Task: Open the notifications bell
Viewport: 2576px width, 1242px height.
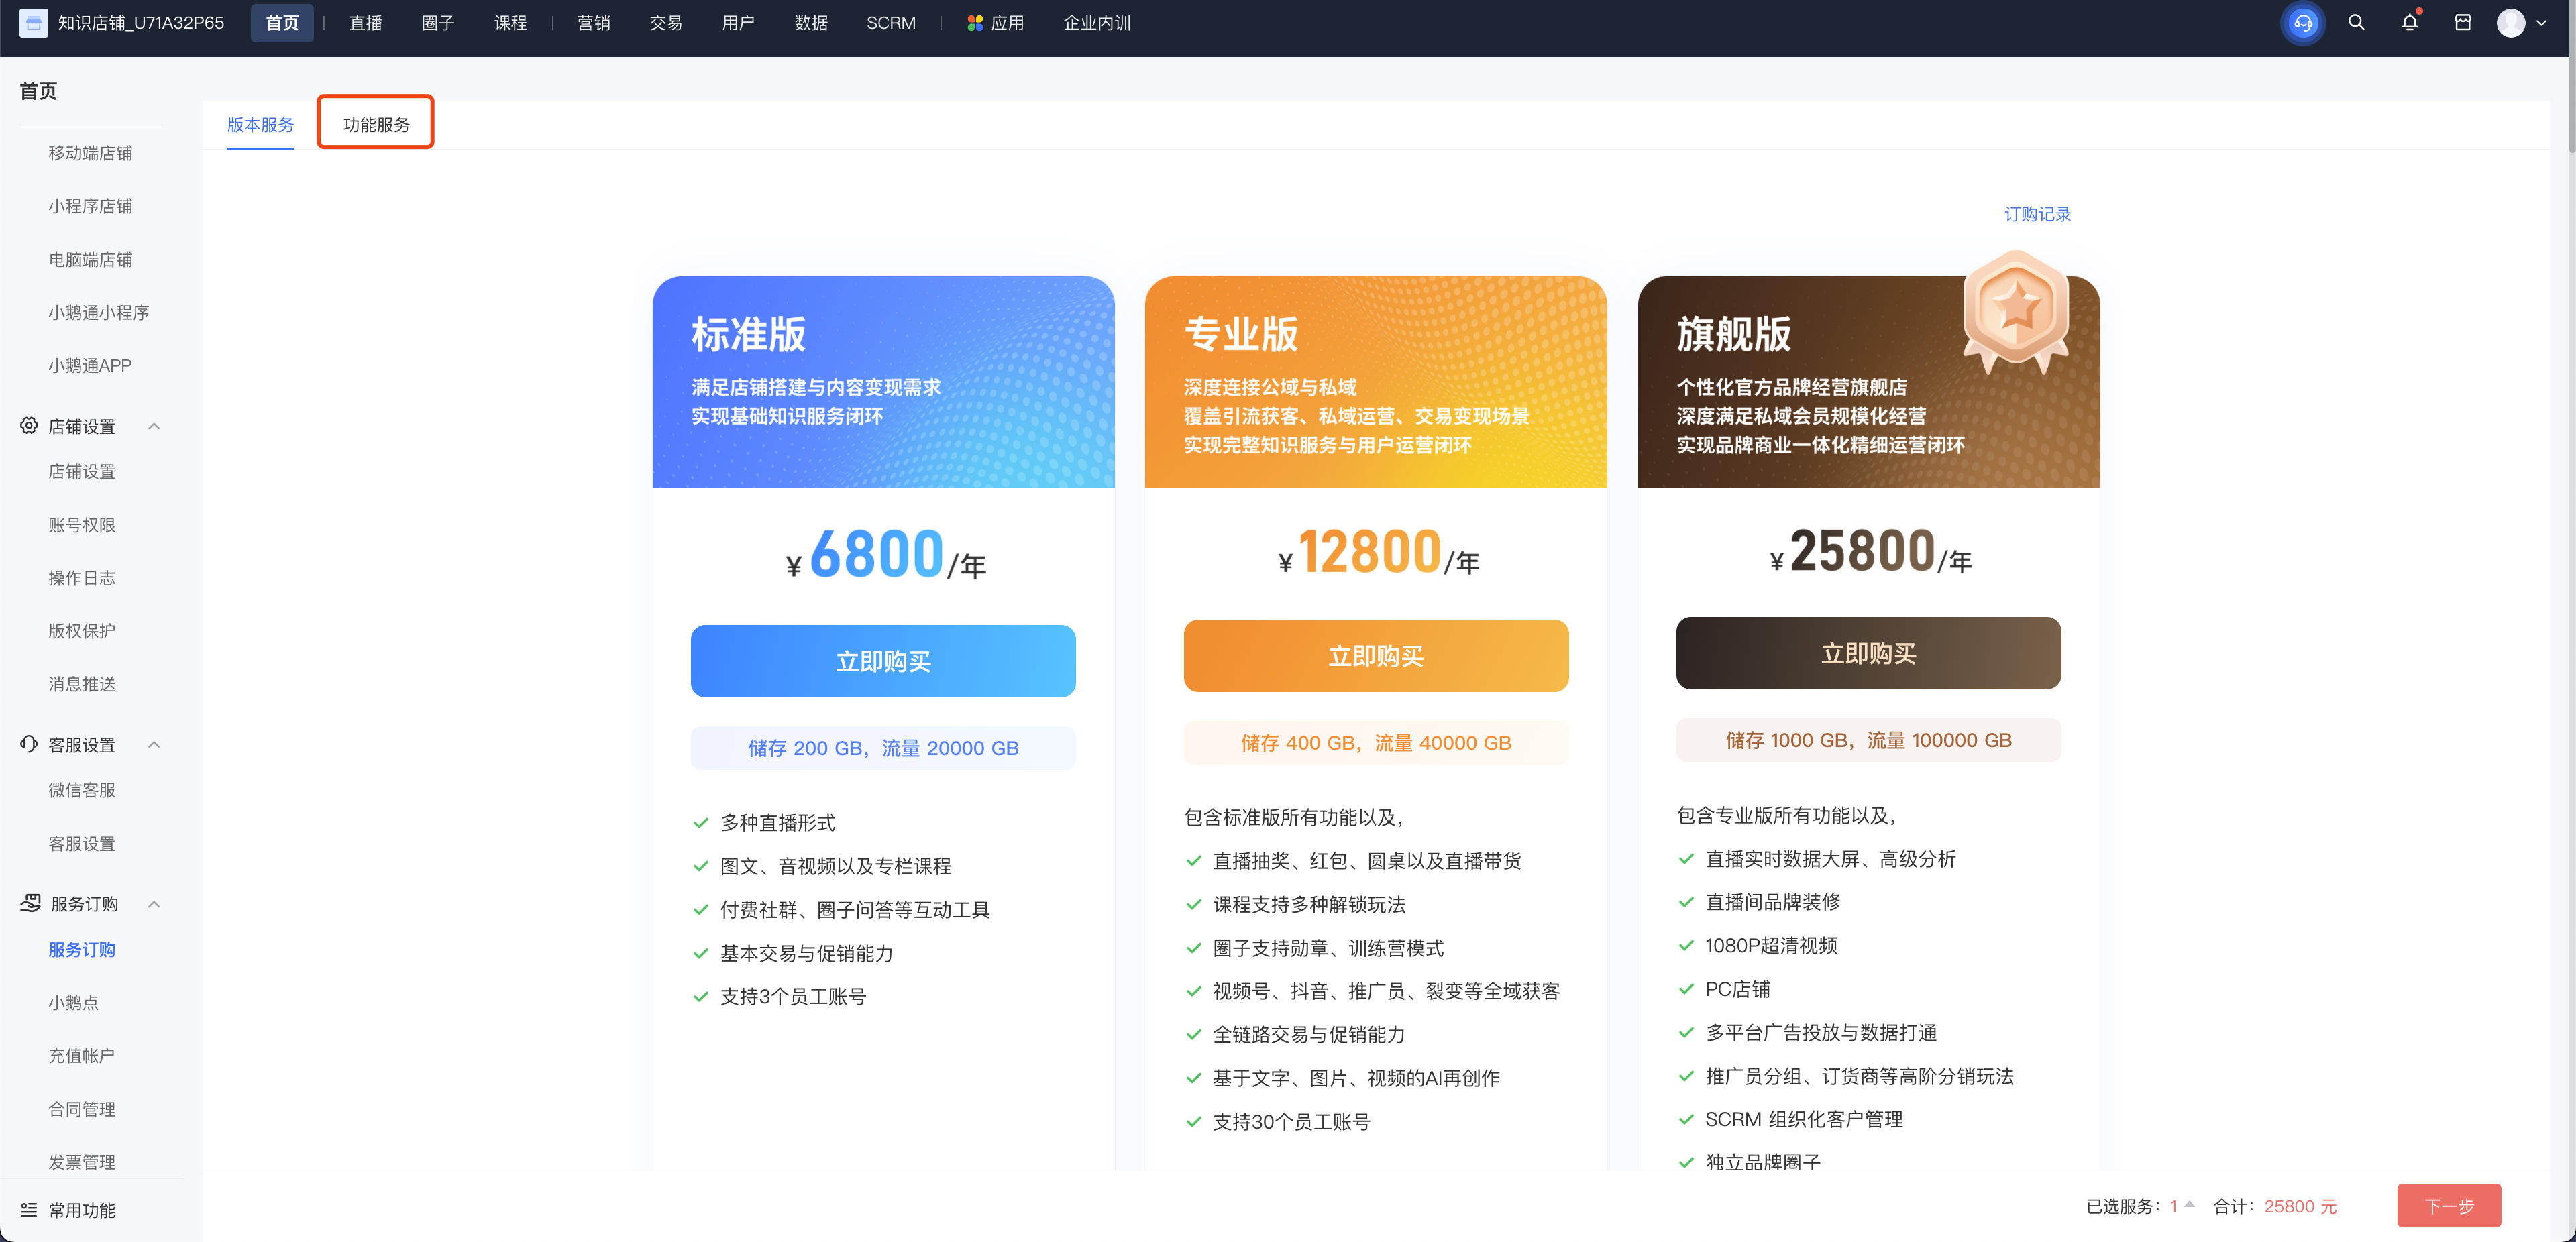Action: 2409,23
